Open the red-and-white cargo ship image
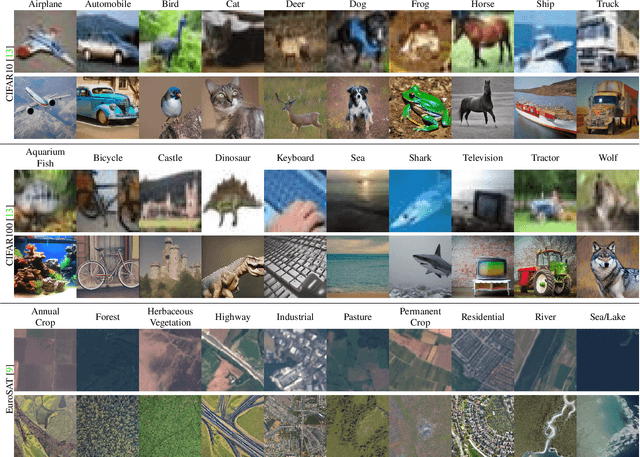The height and width of the screenshot is (457, 640). (x=545, y=108)
